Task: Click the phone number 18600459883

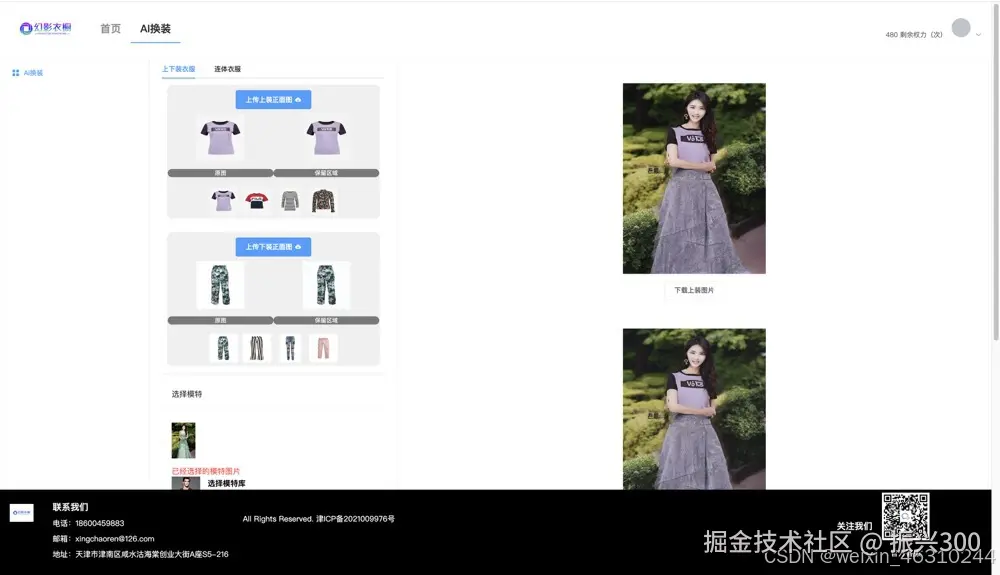Action: pyautogui.click(x=99, y=523)
